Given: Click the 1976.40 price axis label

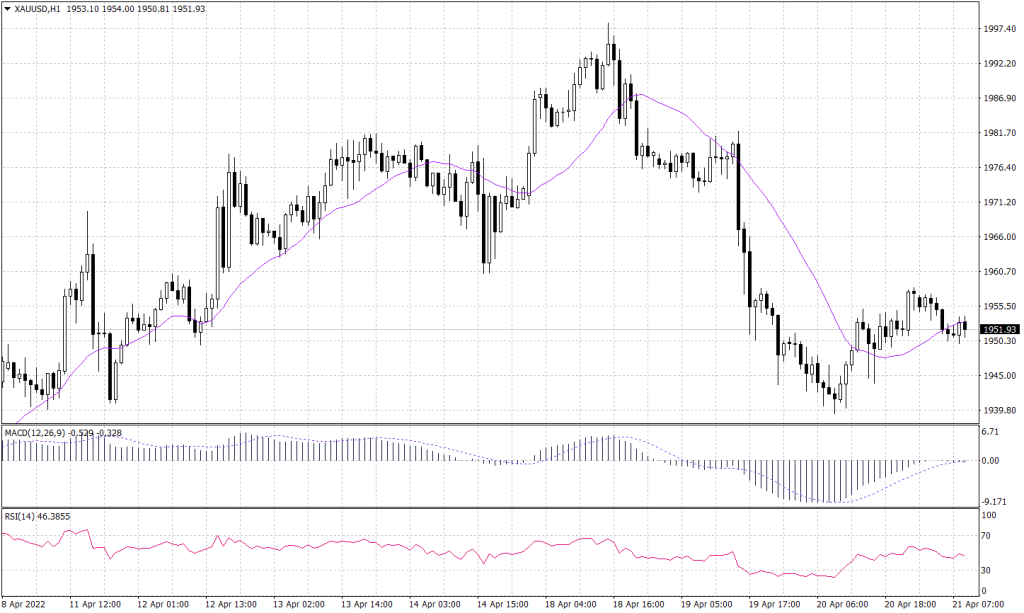Looking at the screenshot, I should [1000, 168].
